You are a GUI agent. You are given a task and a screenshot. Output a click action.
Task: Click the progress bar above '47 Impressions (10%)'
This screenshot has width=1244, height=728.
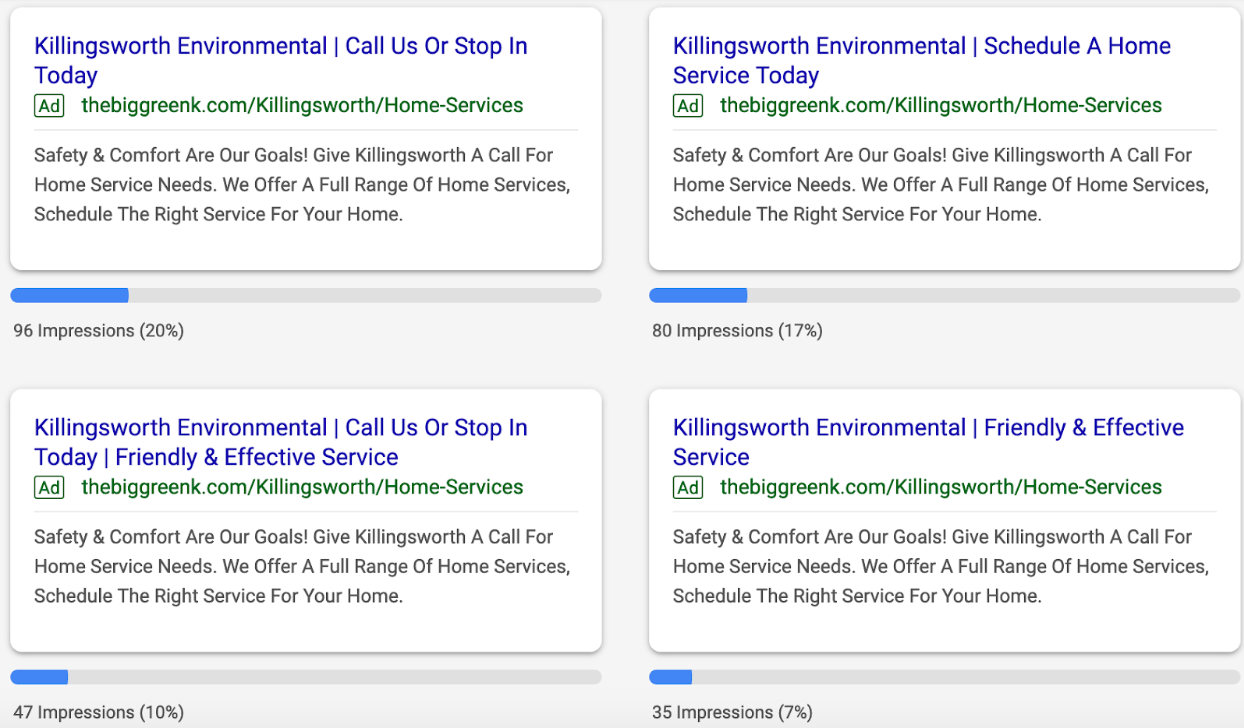[x=306, y=677]
